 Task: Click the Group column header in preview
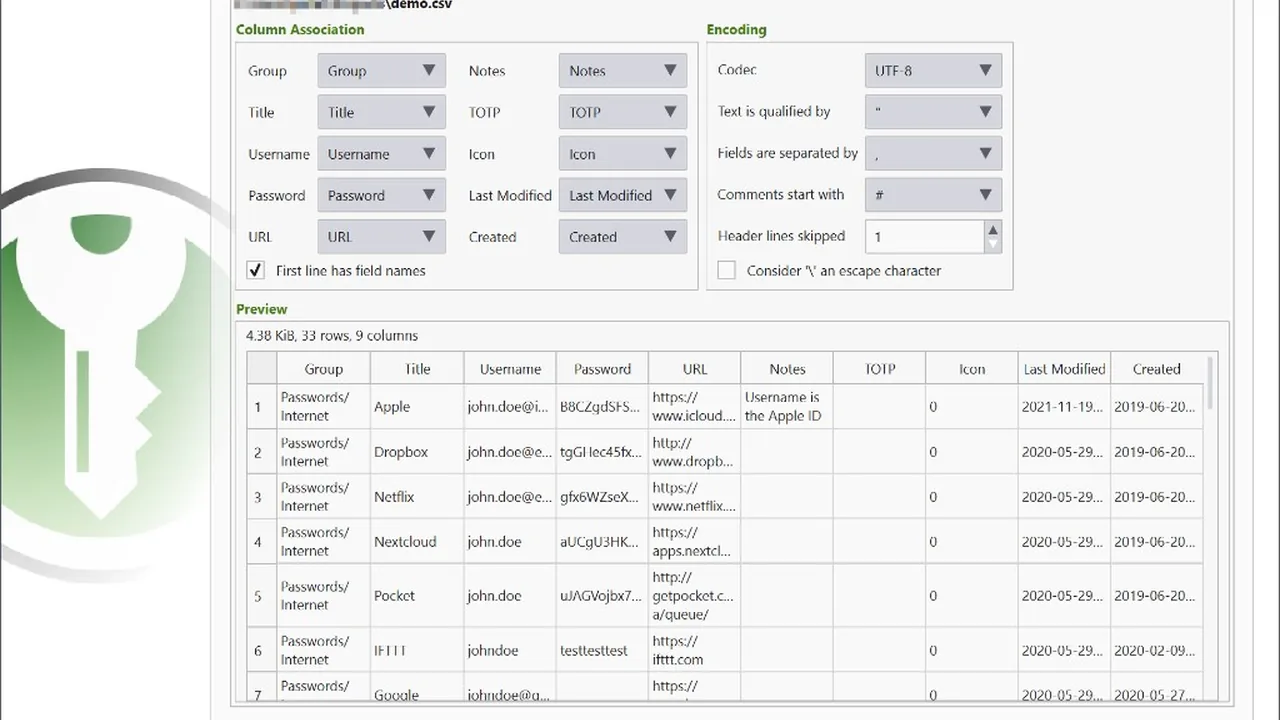tap(323, 369)
